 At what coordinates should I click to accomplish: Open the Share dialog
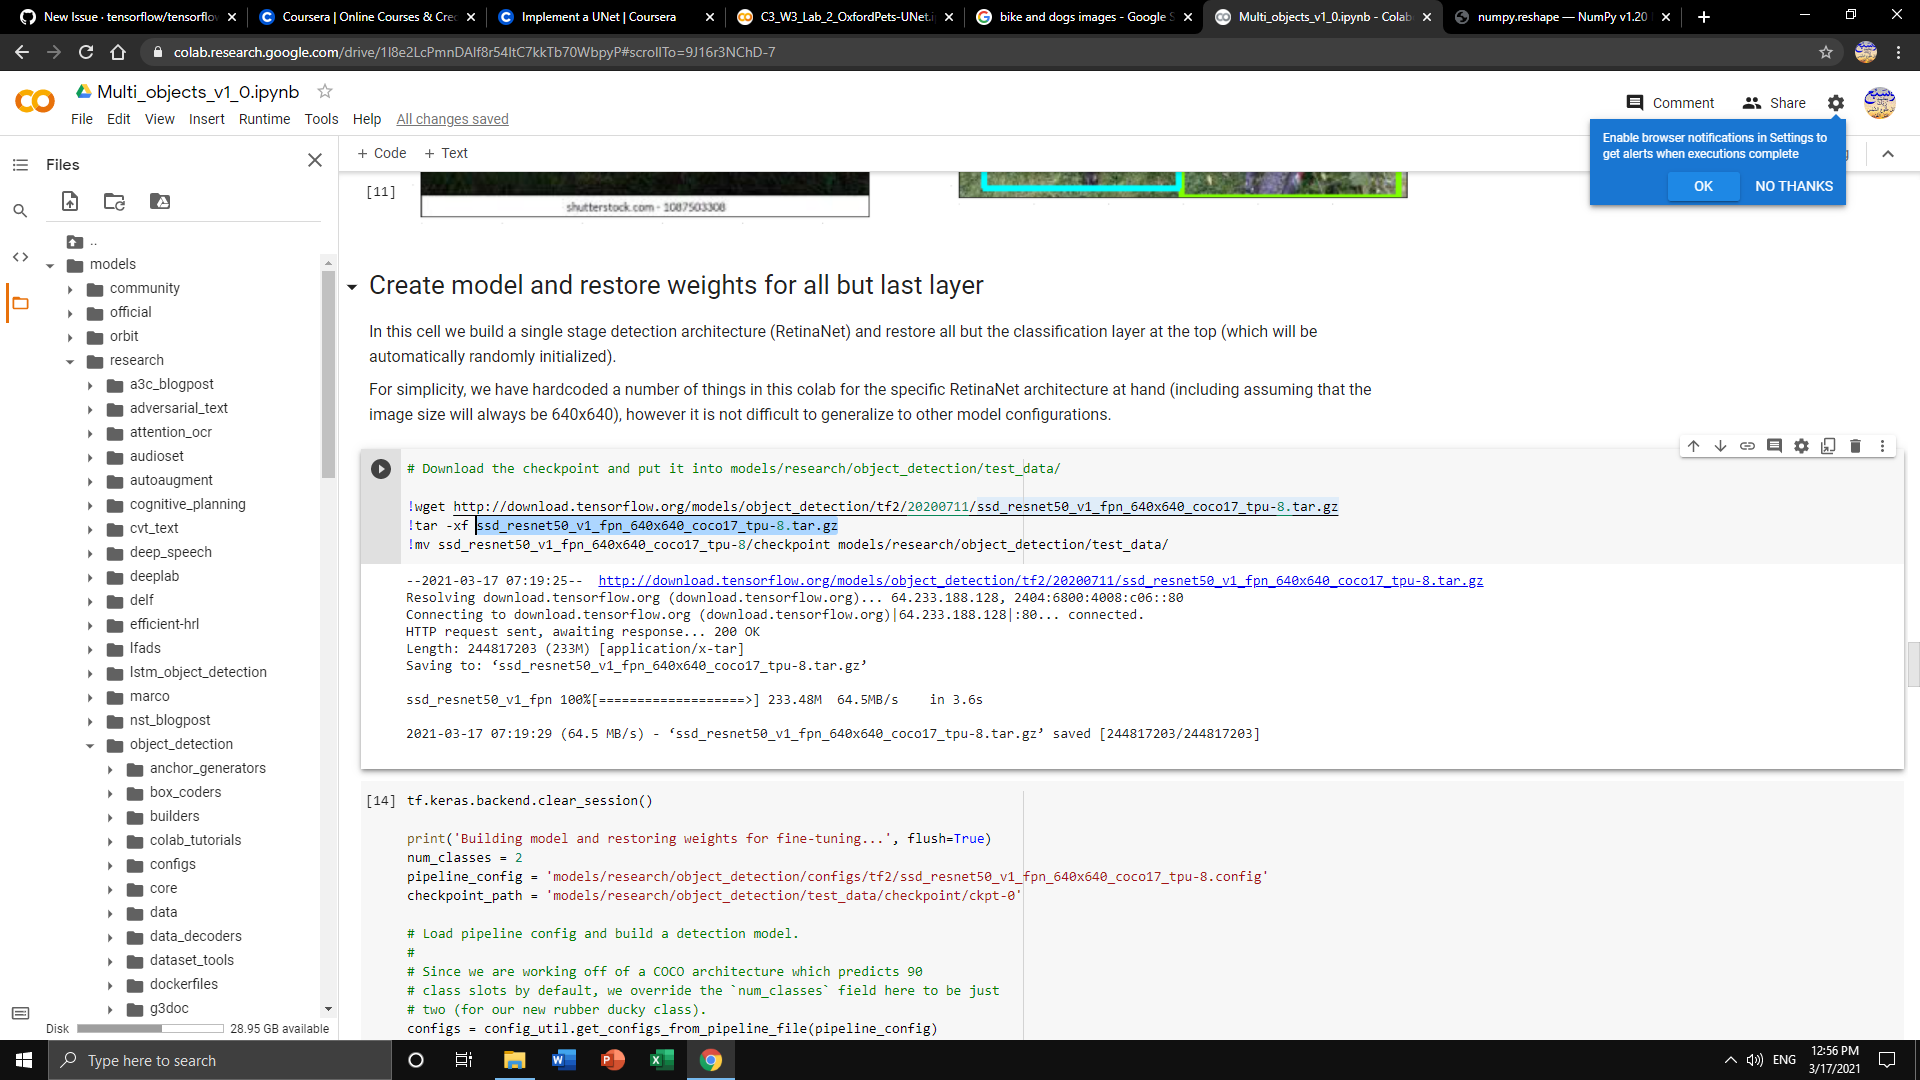1774,103
